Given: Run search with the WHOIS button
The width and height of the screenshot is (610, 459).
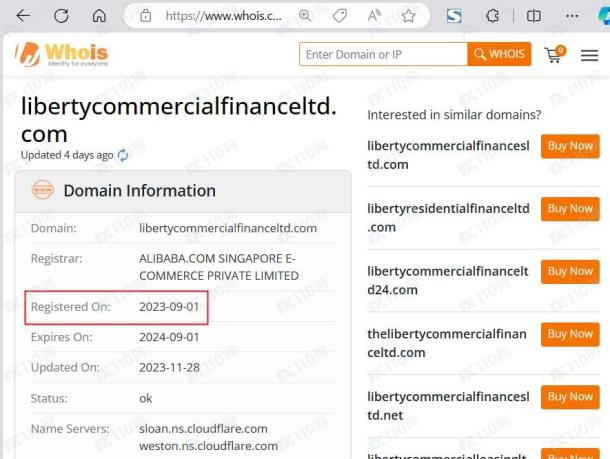Looking at the screenshot, I should (x=499, y=54).
